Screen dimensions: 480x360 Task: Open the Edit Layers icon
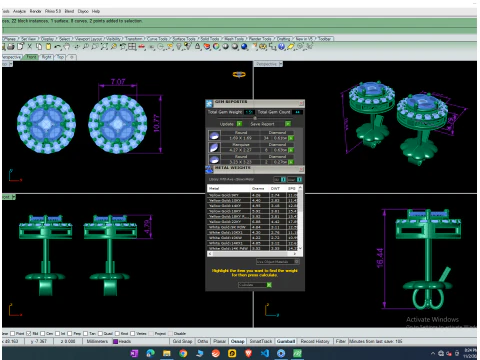click(x=207, y=47)
